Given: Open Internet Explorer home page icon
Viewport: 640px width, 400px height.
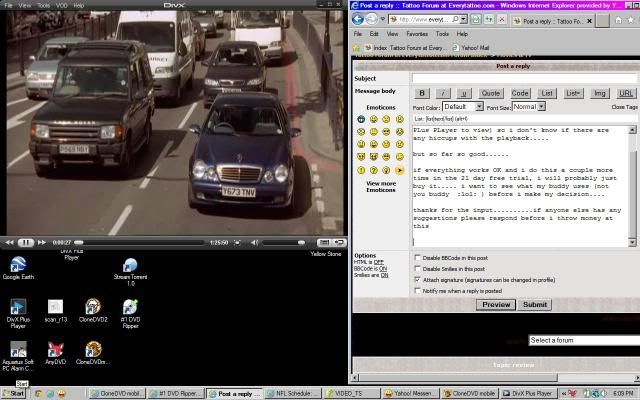Looking at the screenshot, I should tap(618, 20).
